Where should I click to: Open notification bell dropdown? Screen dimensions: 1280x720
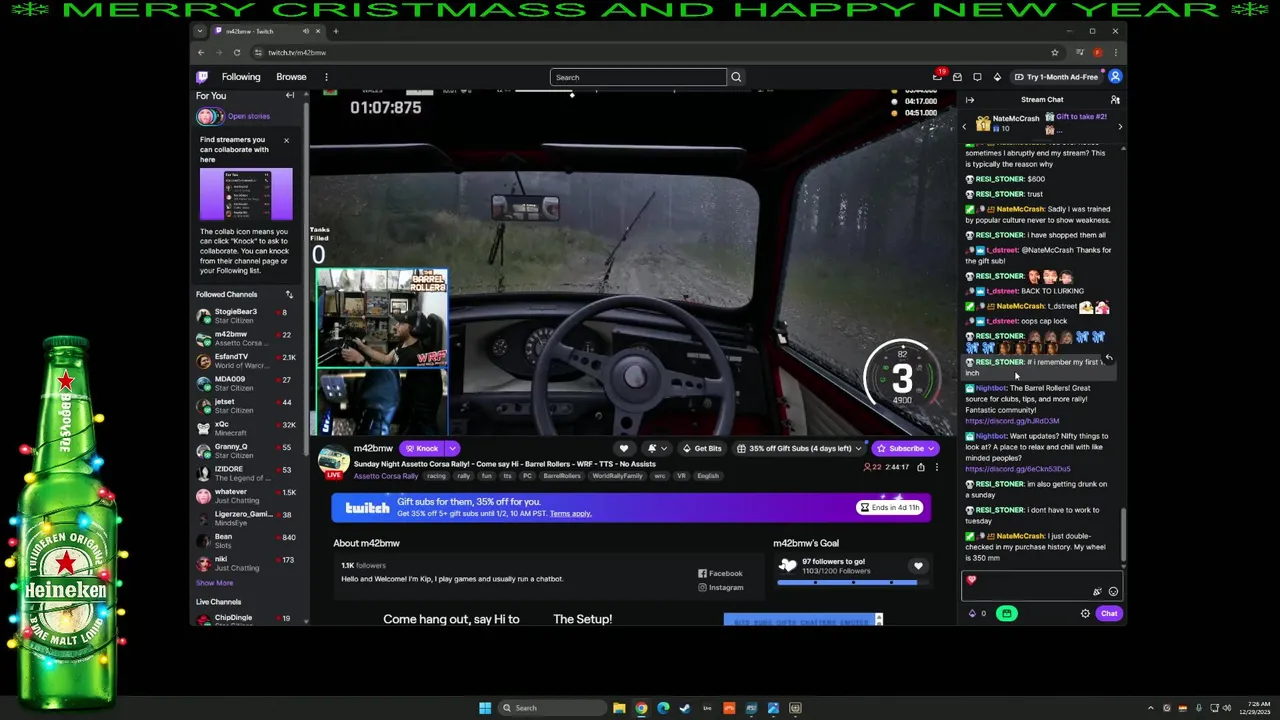(656, 448)
